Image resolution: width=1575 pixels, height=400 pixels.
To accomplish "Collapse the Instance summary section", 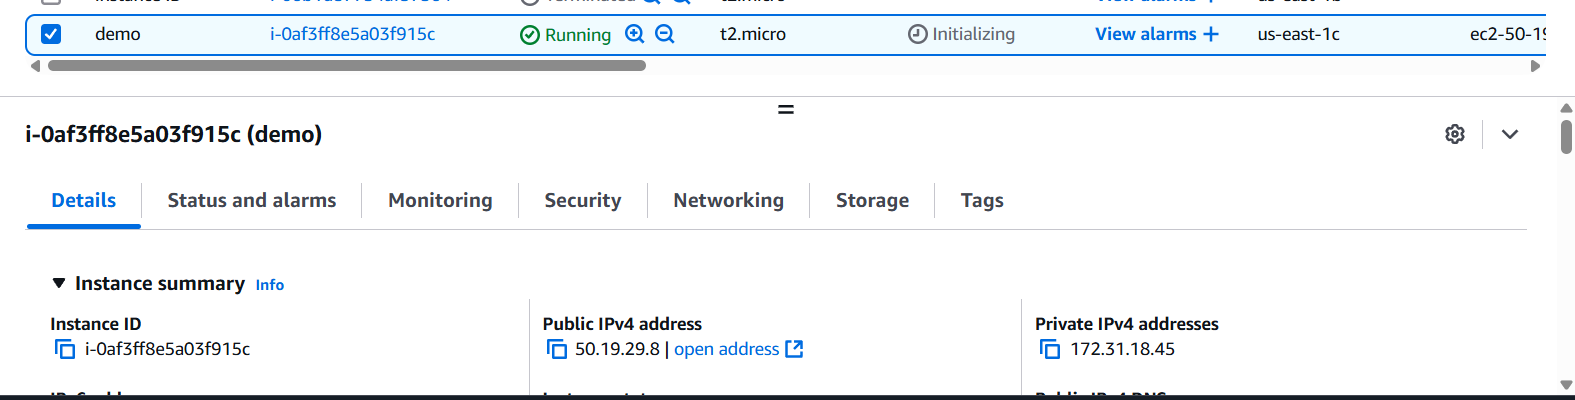I will [59, 284].
